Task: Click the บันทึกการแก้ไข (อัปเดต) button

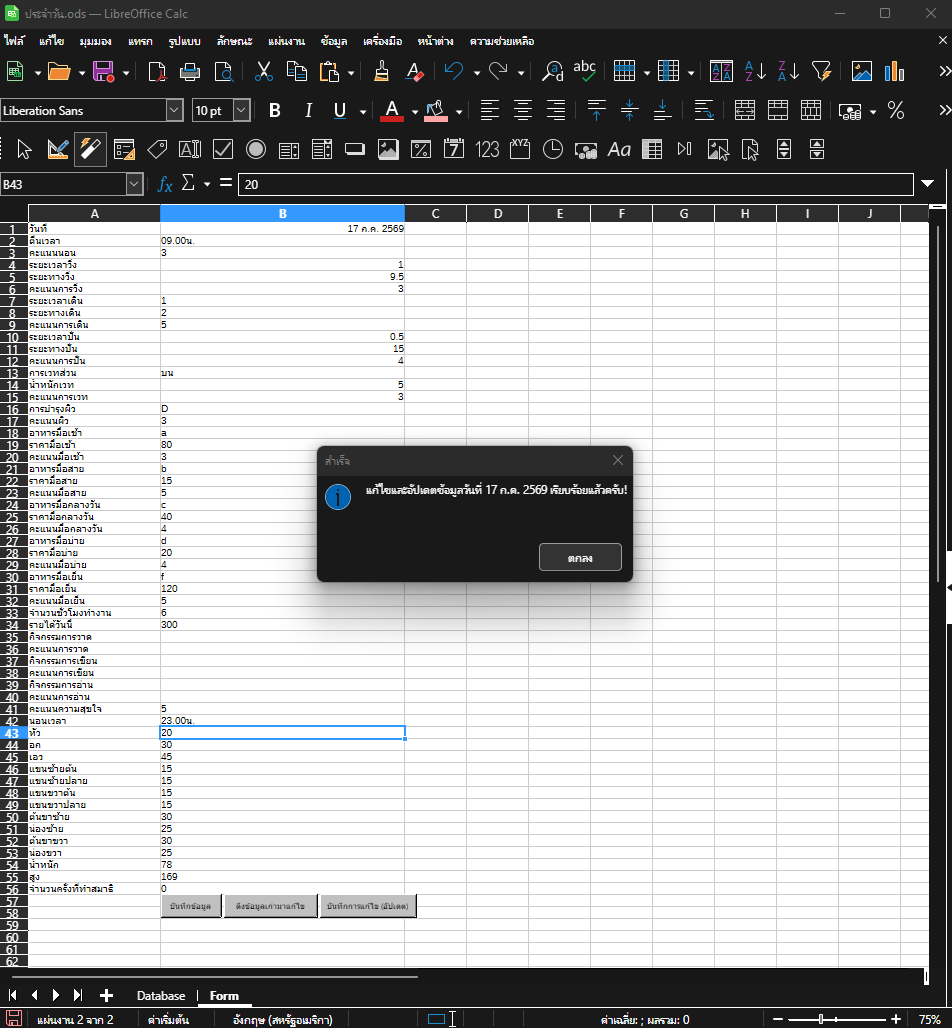Action: pos(368,906)
